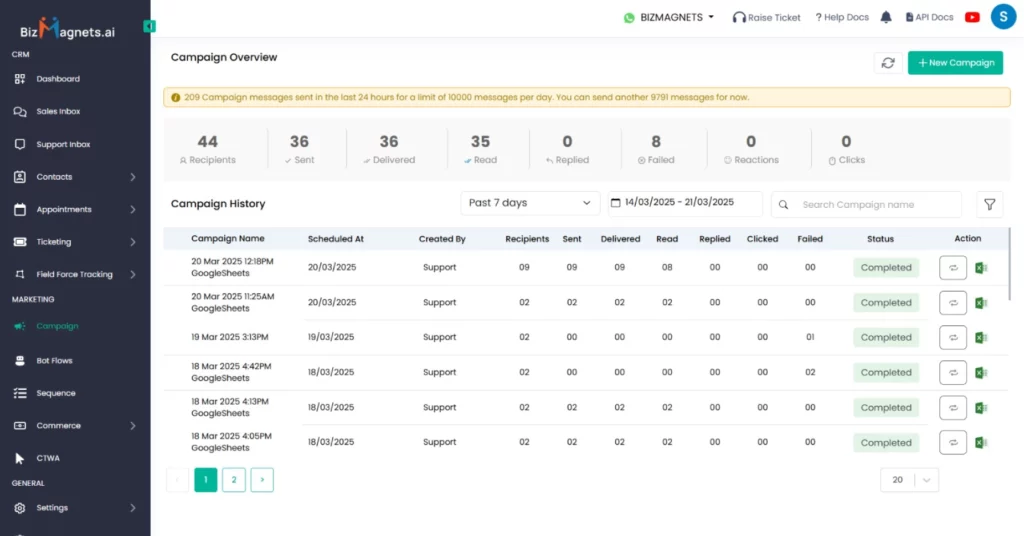Export 18 Mar 4:13PM campaign to Excel

[x=980, y=407]
